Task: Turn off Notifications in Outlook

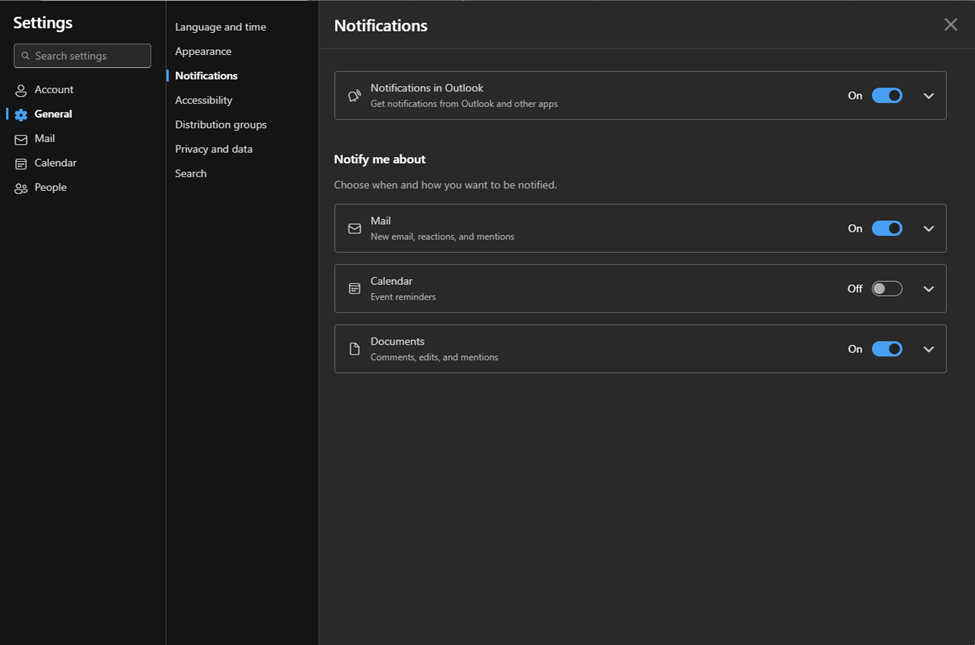Action: click(x=886, y=95)
